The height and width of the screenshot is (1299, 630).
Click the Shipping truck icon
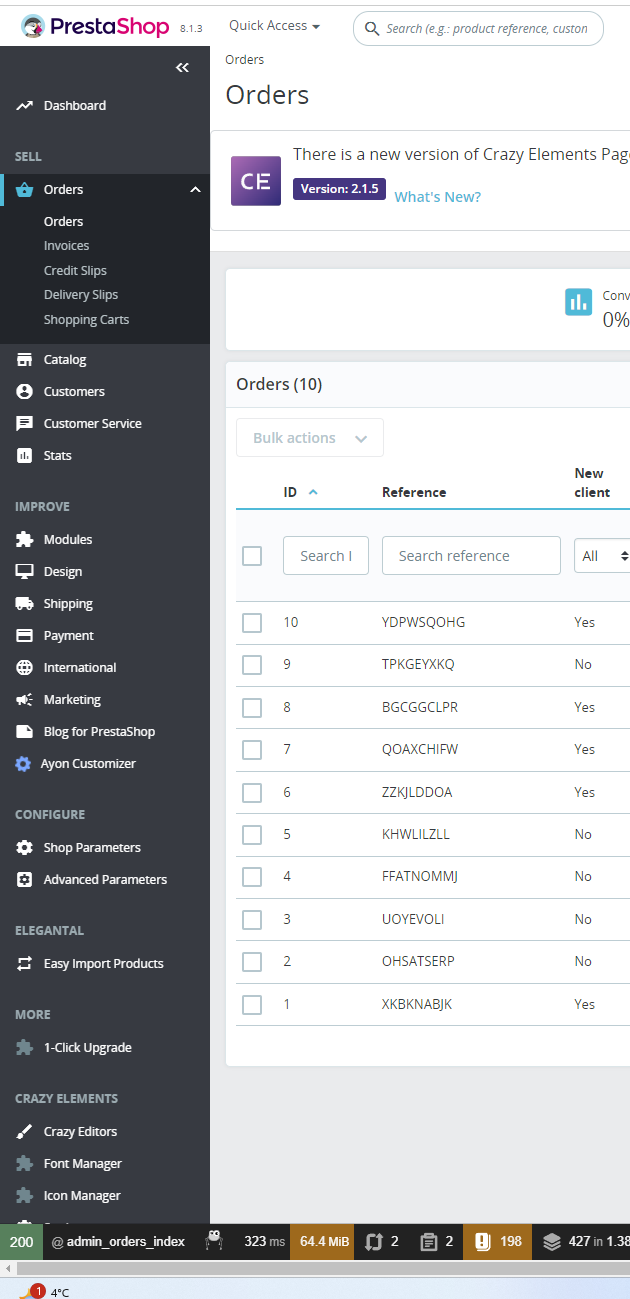coord(24,604)
